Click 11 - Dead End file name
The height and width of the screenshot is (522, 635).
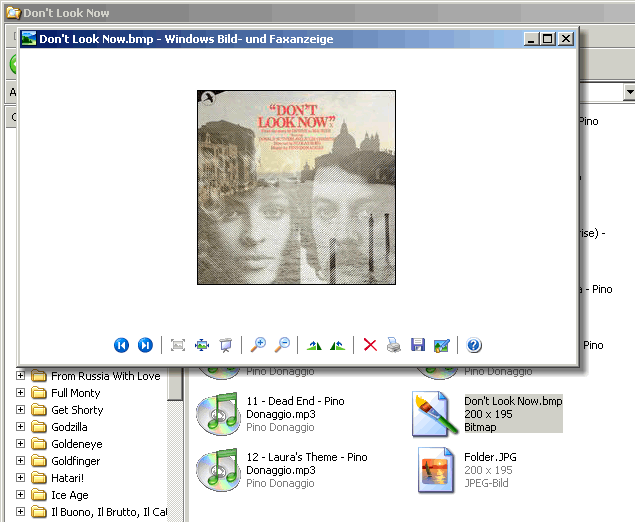coord(295,407)
